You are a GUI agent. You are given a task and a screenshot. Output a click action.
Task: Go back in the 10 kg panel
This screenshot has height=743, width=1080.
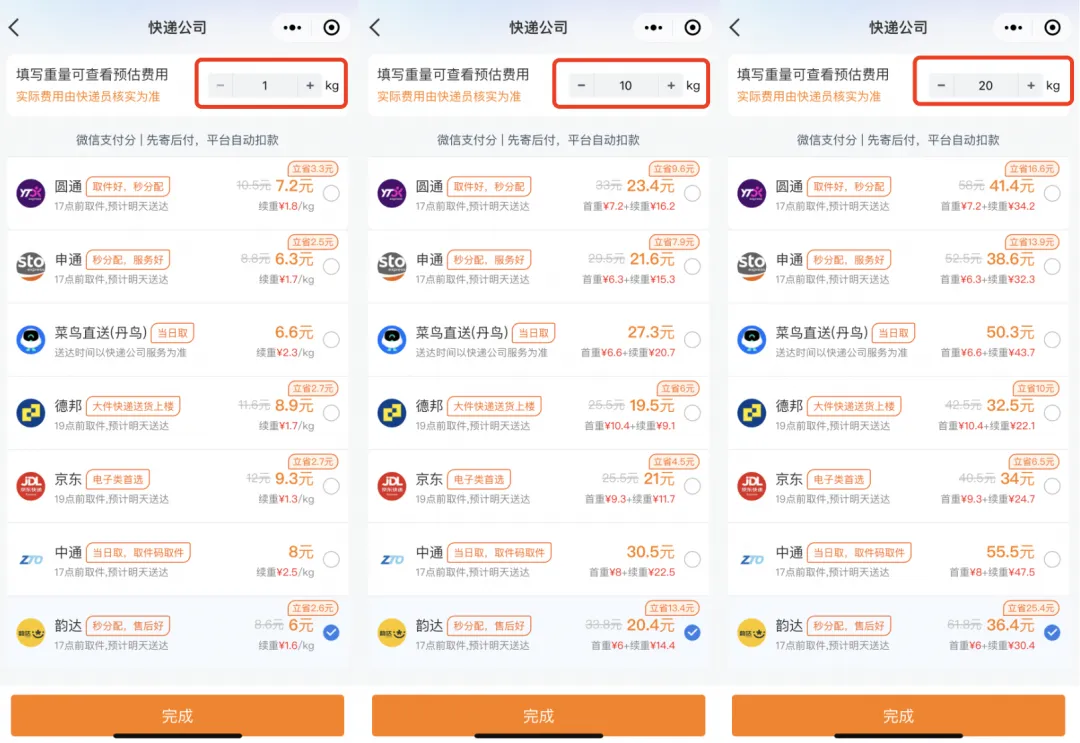375,28
